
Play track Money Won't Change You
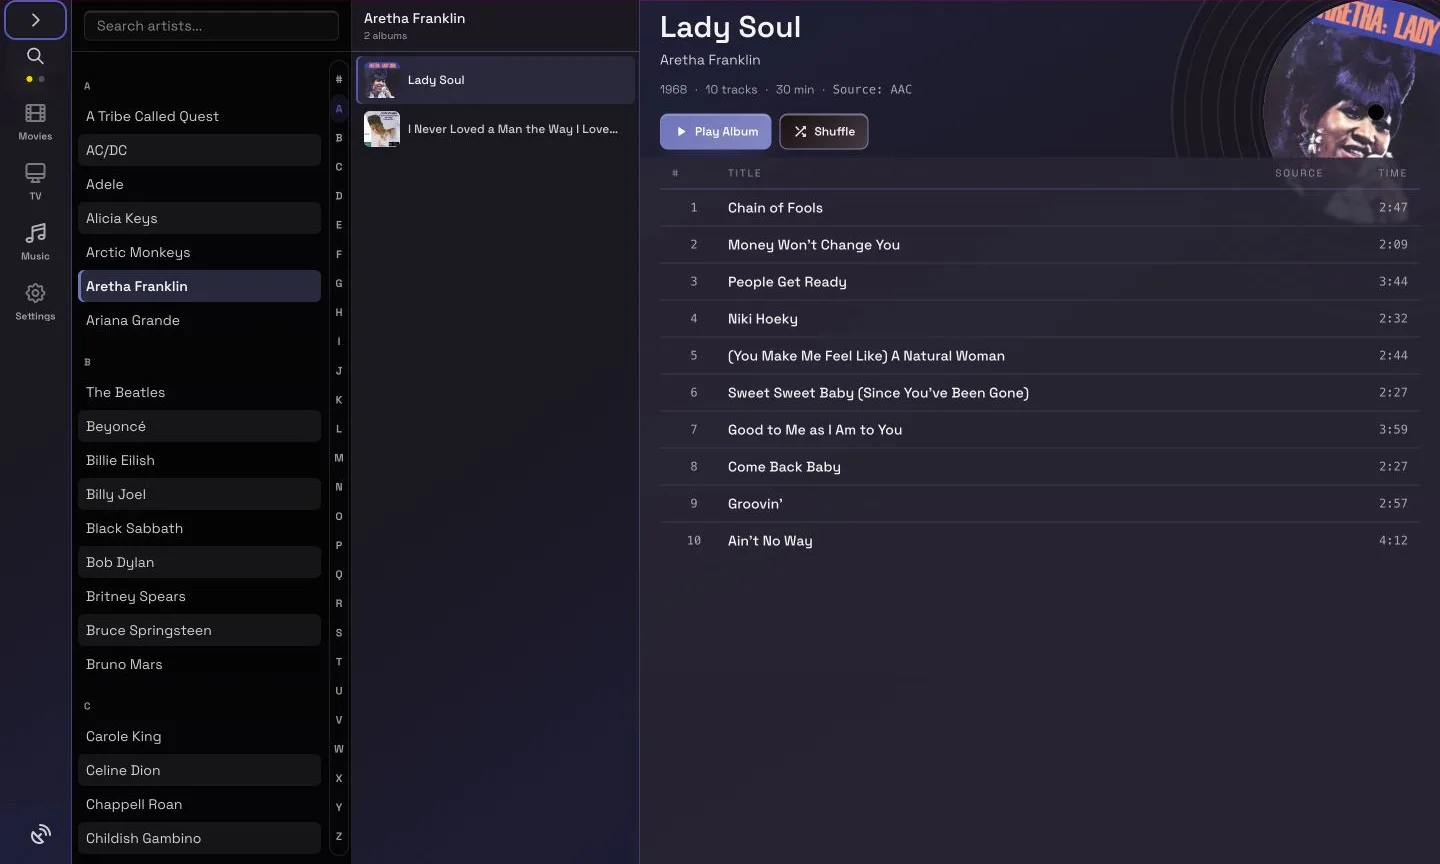1040,245
